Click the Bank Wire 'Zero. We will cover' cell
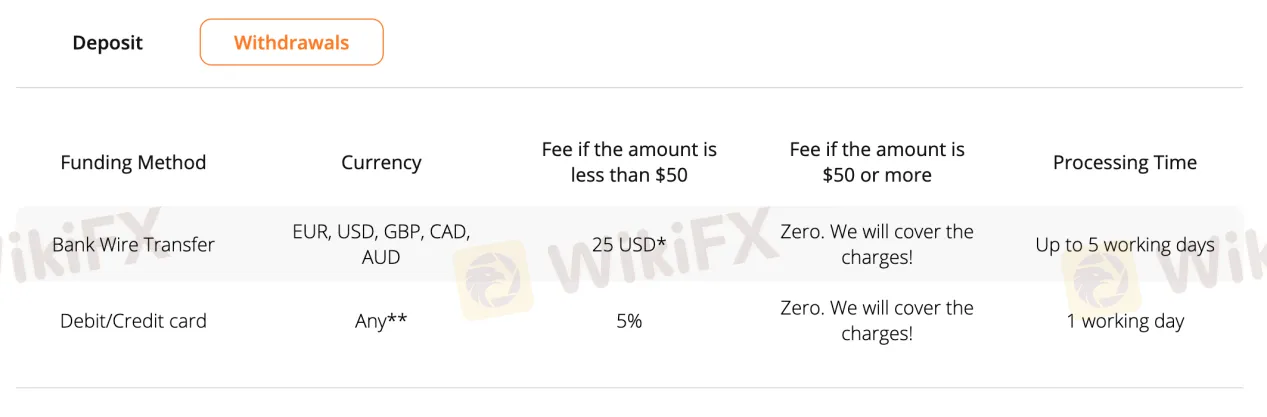 coord(877,244)
